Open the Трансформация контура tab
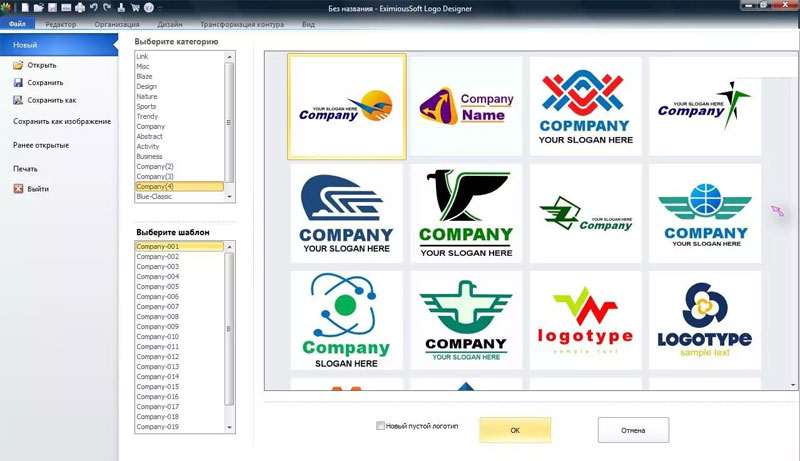Viewport: 800px width, 461px height. click(242, 24)
